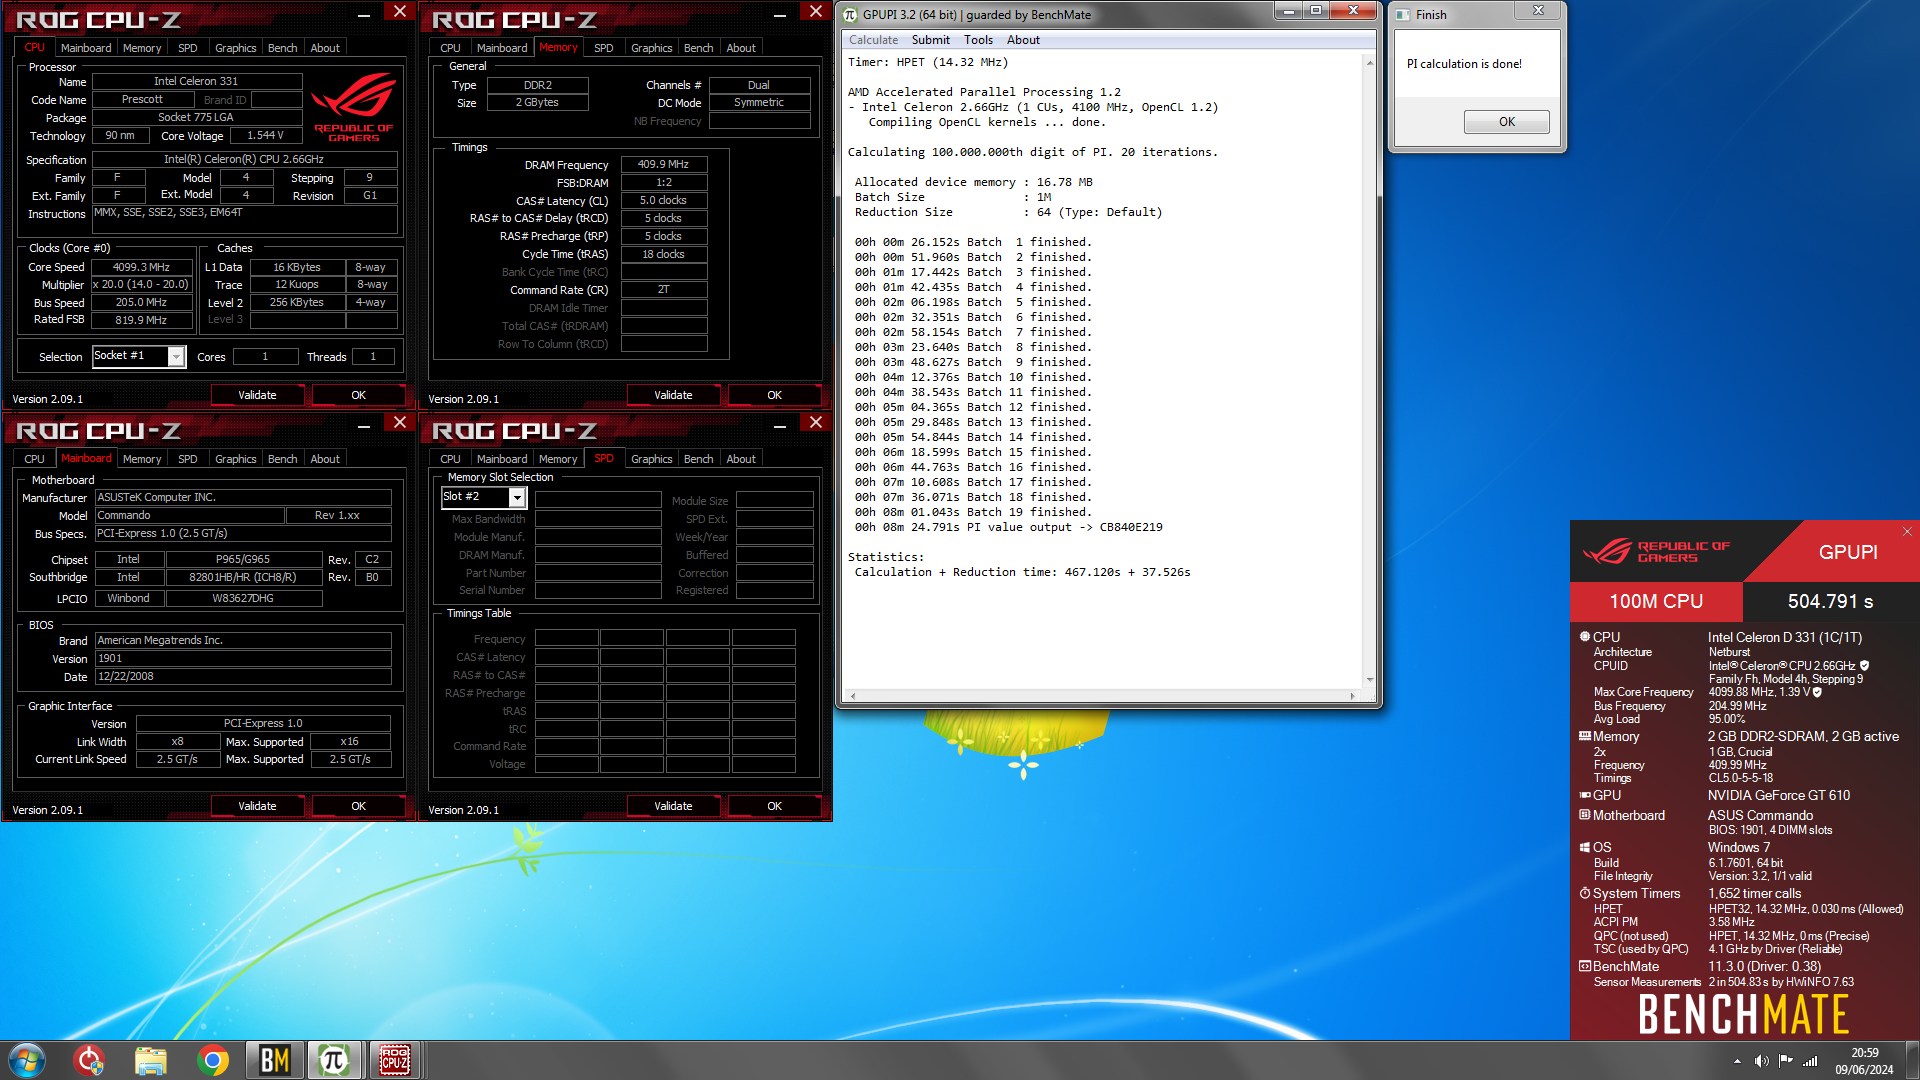The width and height of the screenshot is (1920, 1080).
Task: Click the Show desktop strip
Action: pos(1912,1060)
